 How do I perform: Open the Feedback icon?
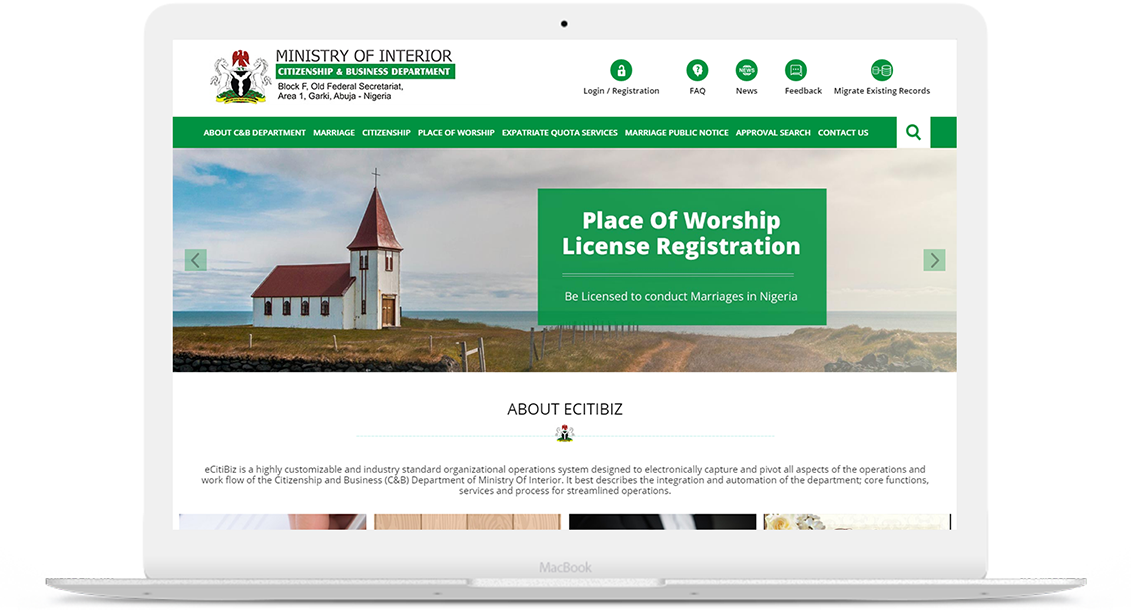pyautogui.click(x=796, y=71)
